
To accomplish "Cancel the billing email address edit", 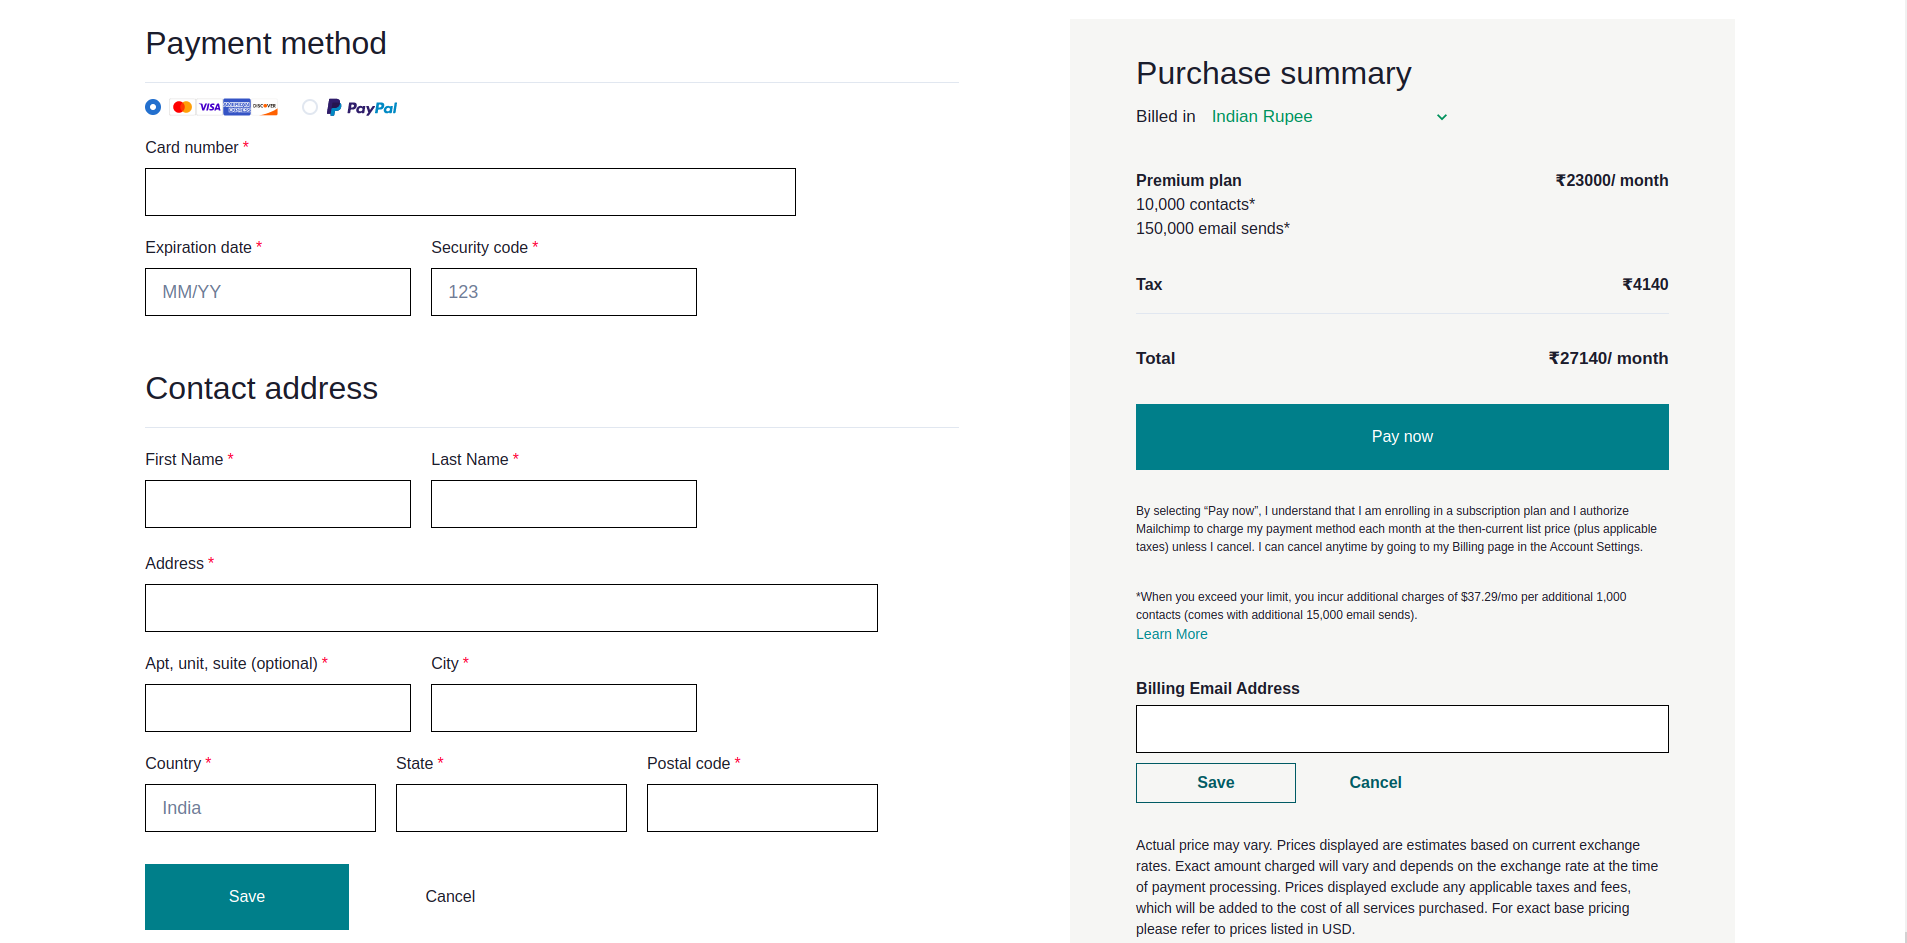I will click(x=1375, y=783).
